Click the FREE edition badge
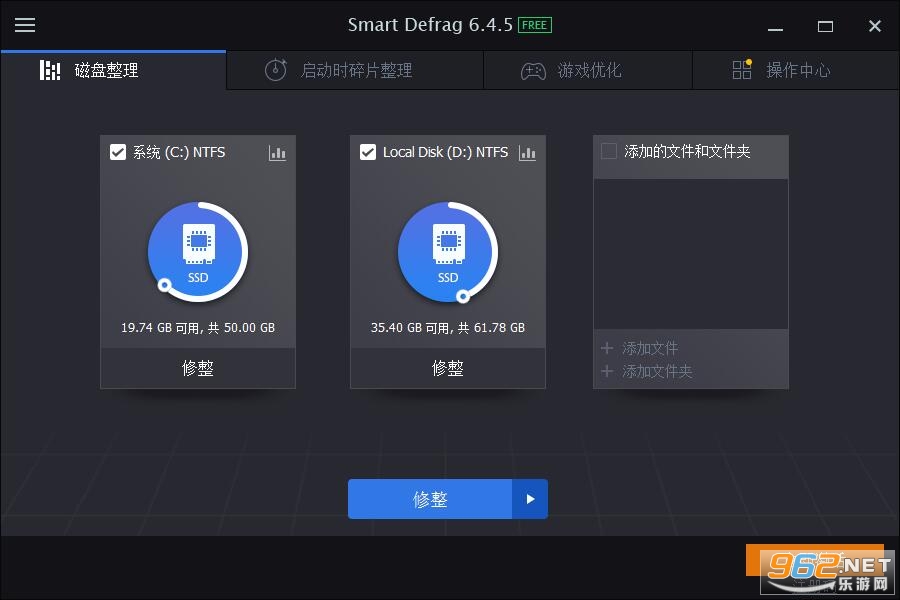This screenshot has height=600, width=900. coord(534,25)
